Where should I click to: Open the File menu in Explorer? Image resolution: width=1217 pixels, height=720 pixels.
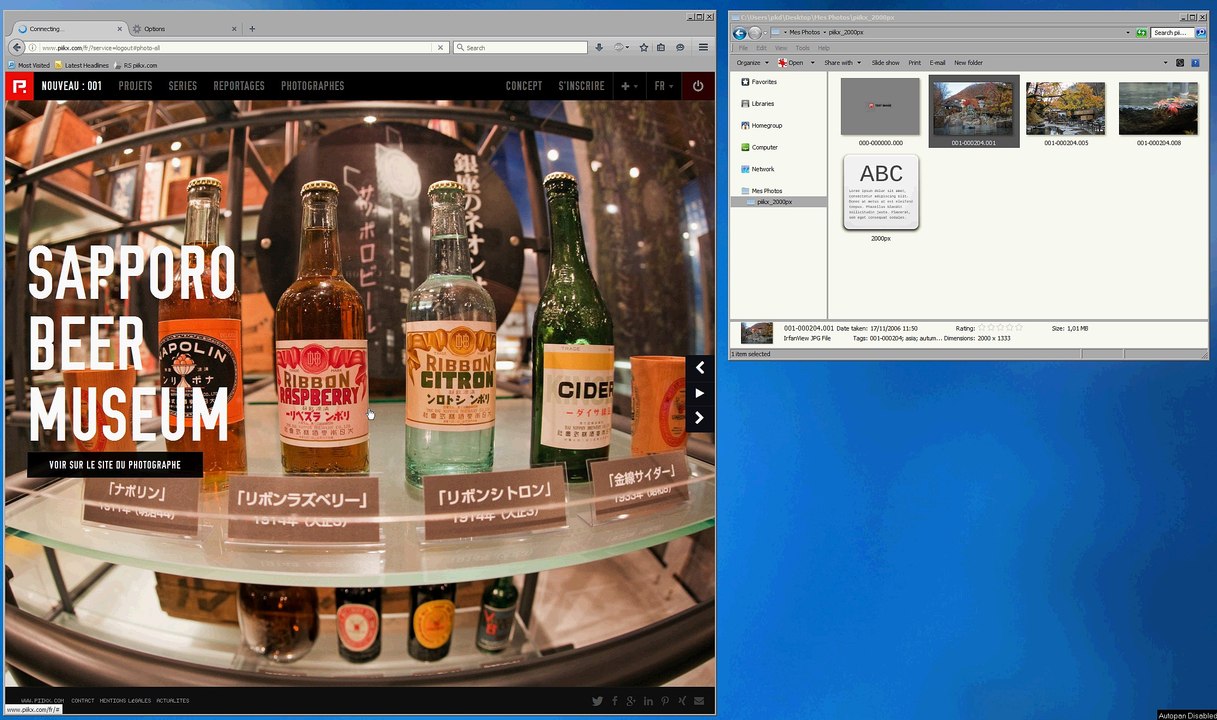[x=743, y=48]
